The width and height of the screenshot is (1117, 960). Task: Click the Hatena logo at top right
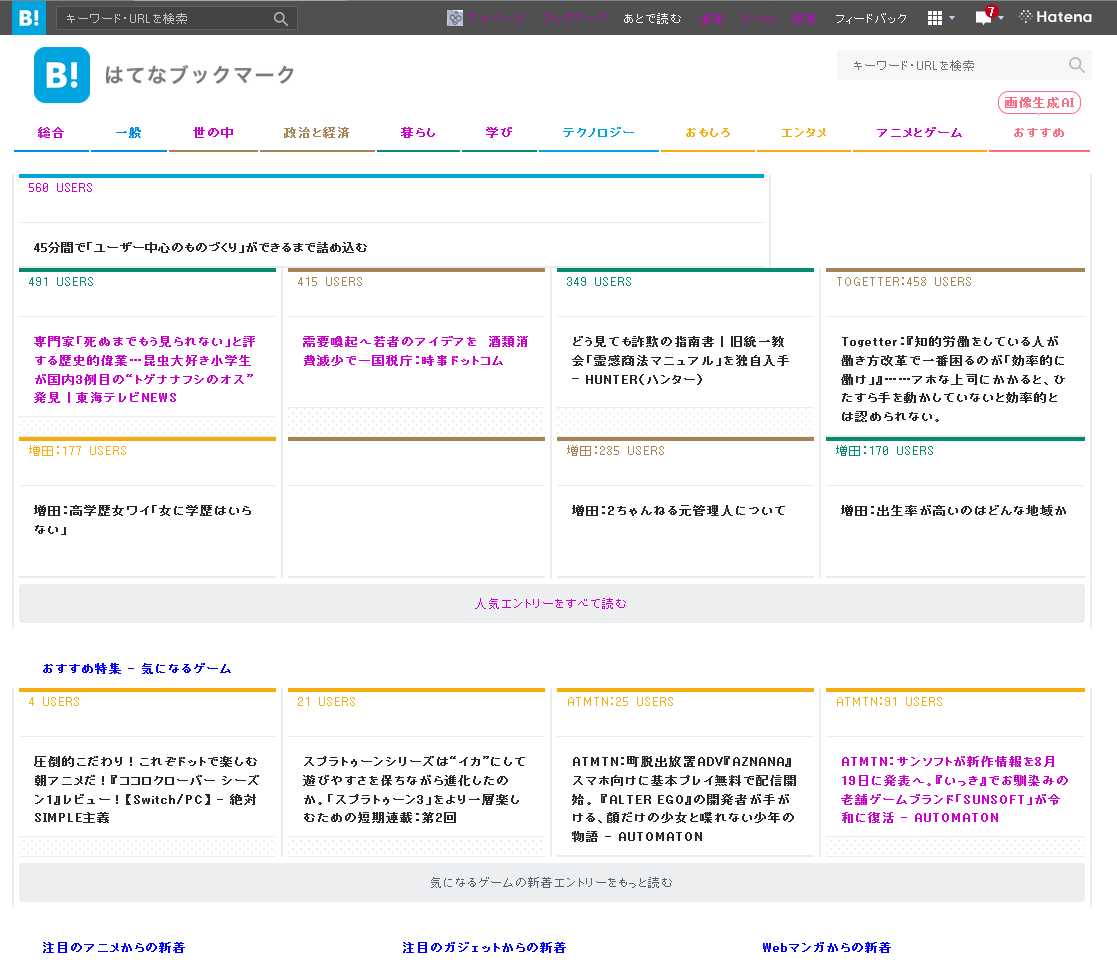click(x=1056, y=17)
